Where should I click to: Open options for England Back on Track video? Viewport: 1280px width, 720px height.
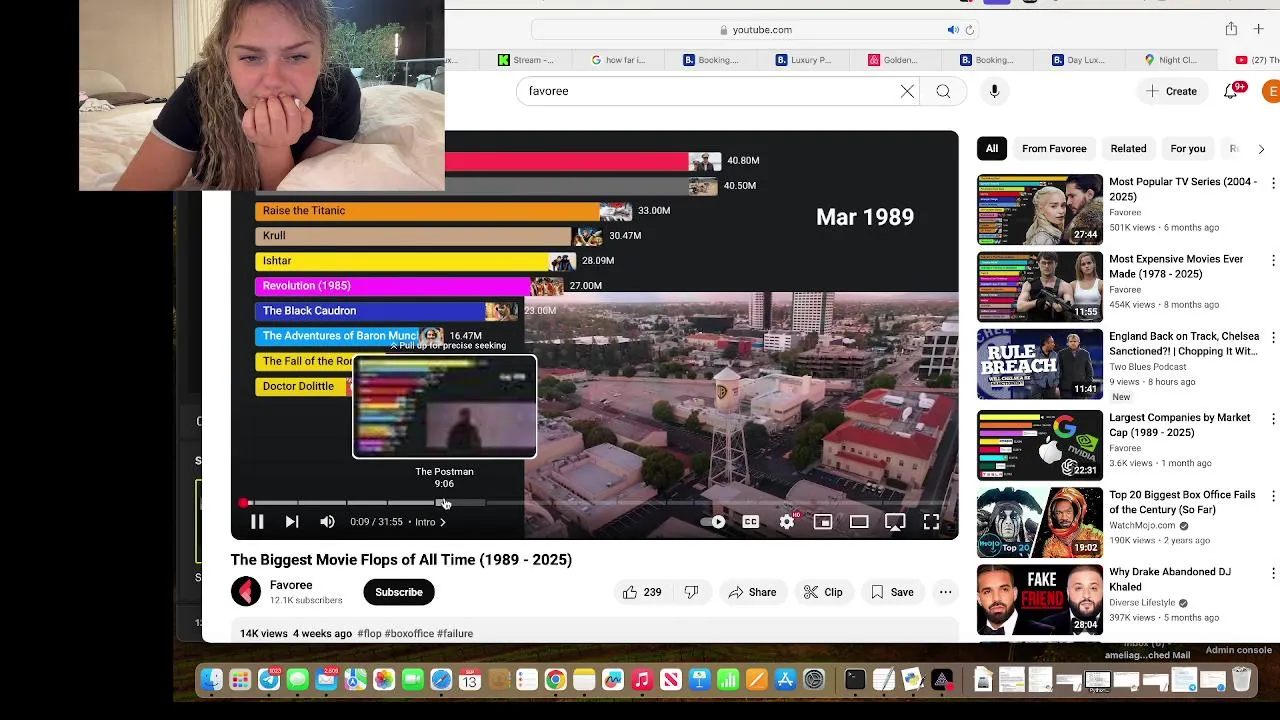coord(1273,337)
